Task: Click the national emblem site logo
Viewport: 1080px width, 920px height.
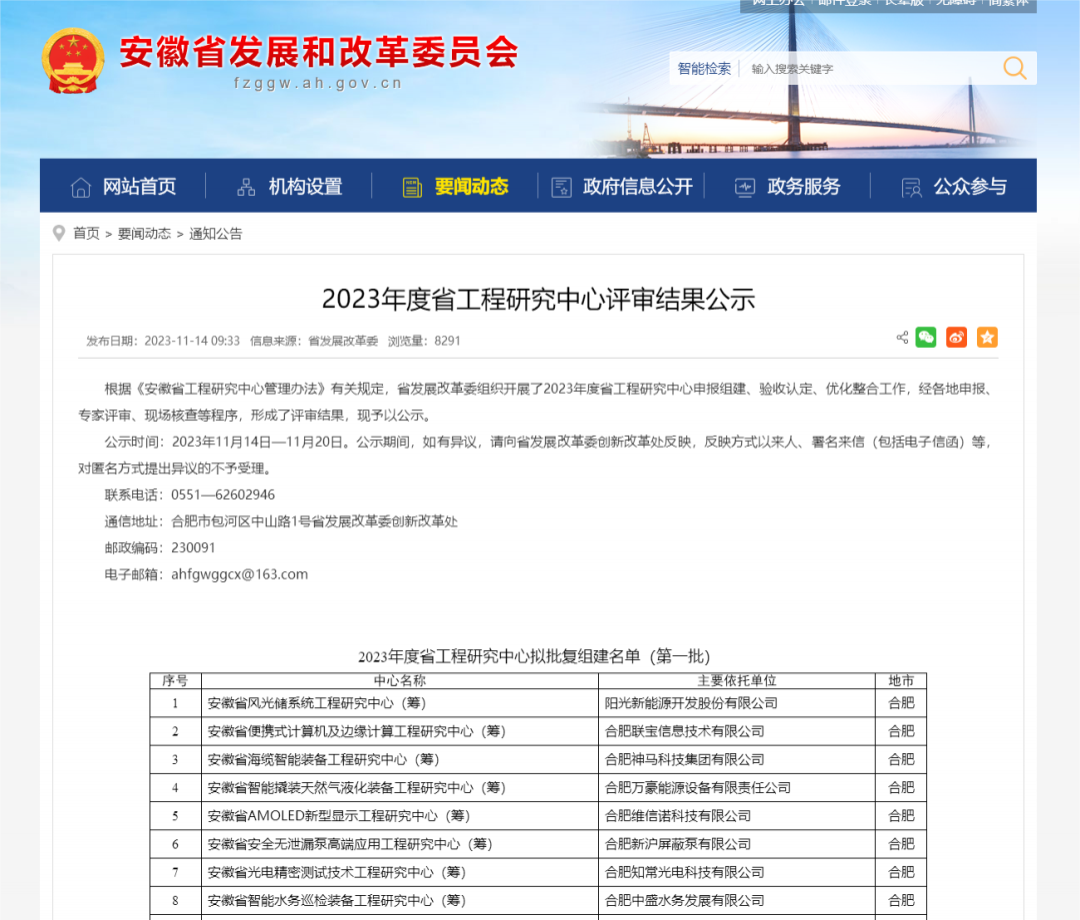Action: point(73,60)
